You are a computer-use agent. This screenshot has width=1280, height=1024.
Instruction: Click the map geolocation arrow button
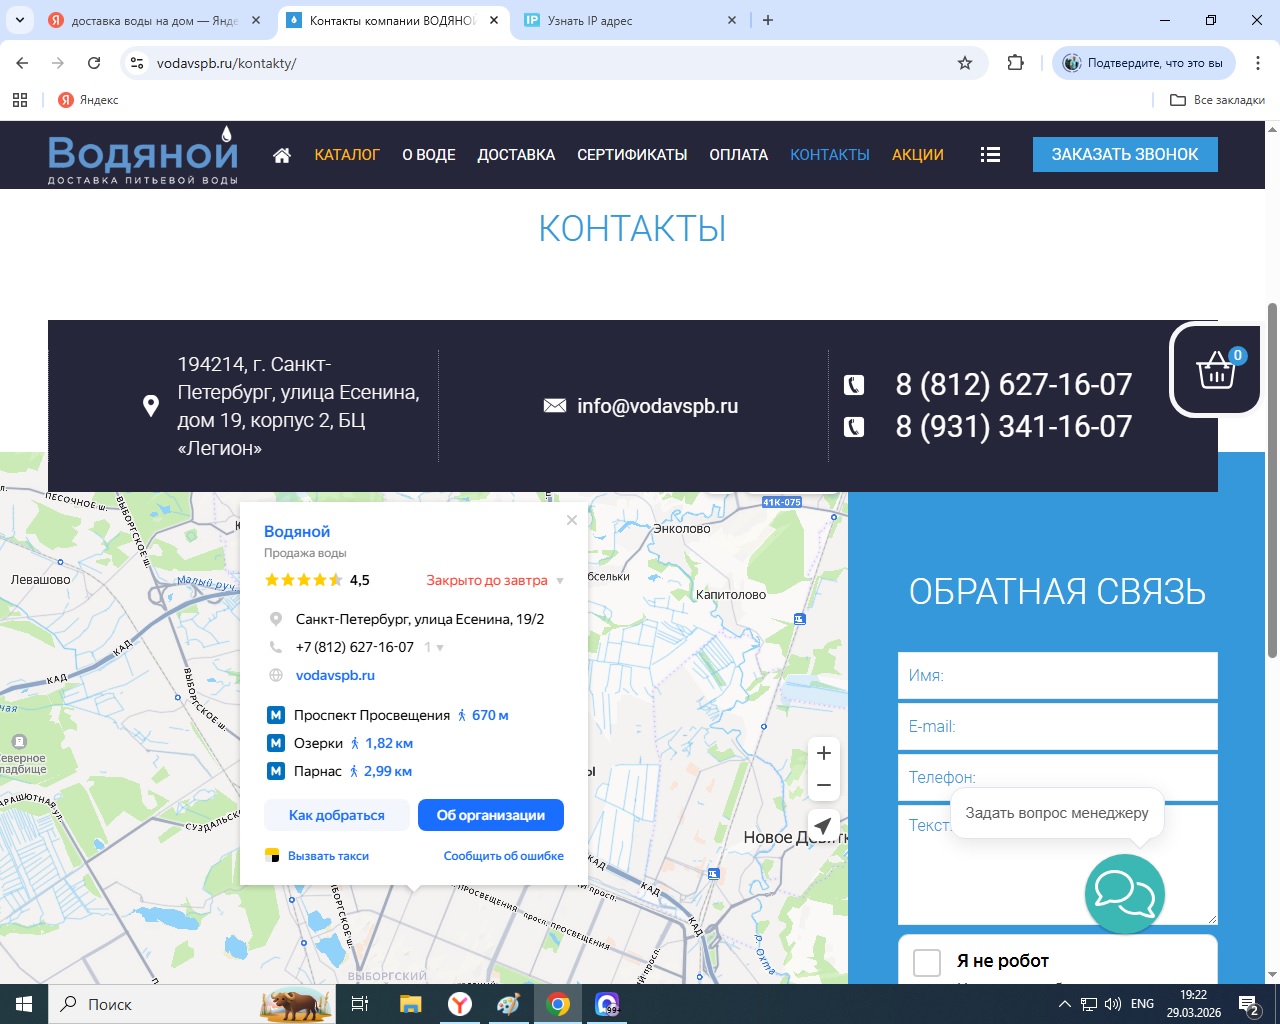point(823,826)
